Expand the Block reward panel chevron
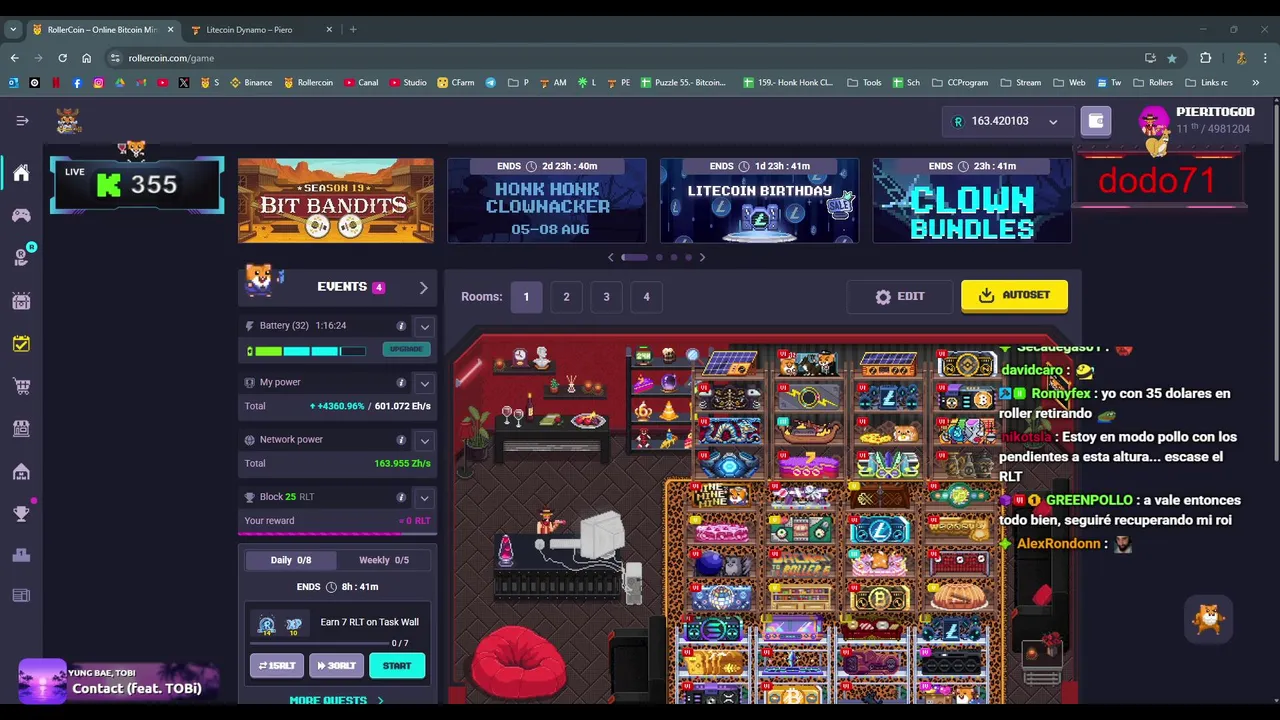 point(424,497)
